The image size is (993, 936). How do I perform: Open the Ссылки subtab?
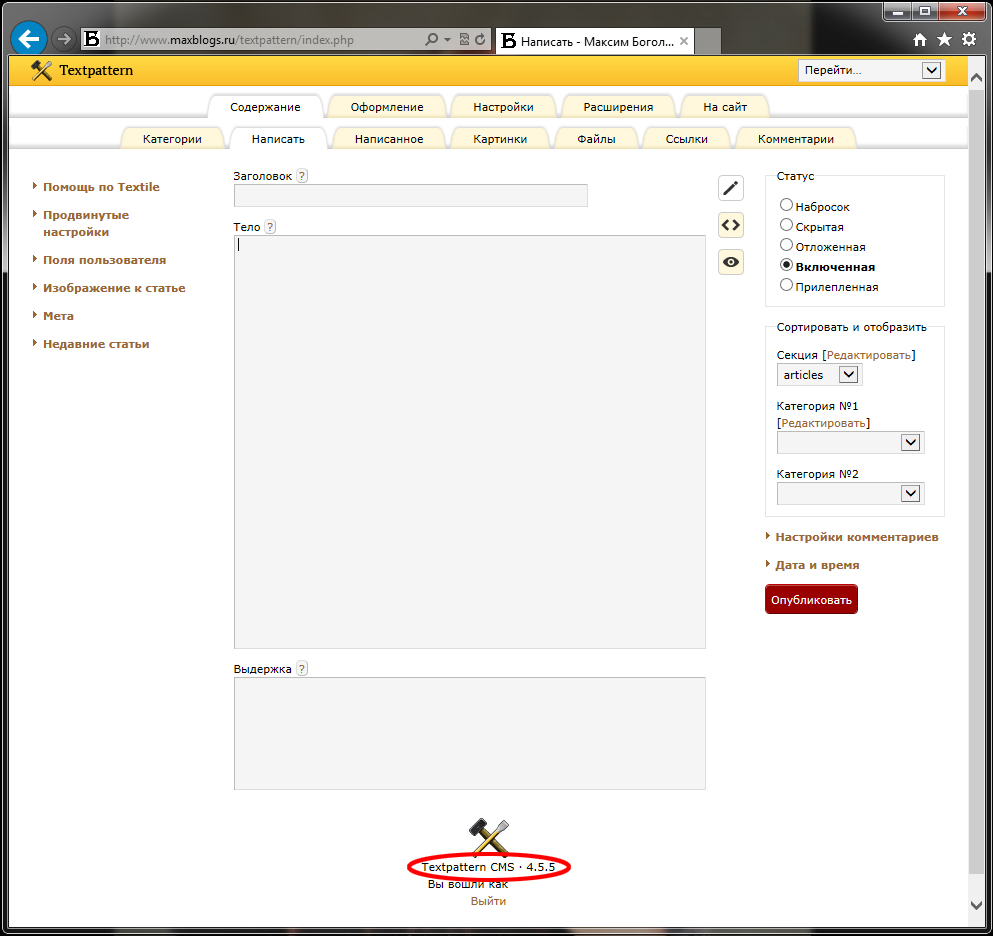686,139
